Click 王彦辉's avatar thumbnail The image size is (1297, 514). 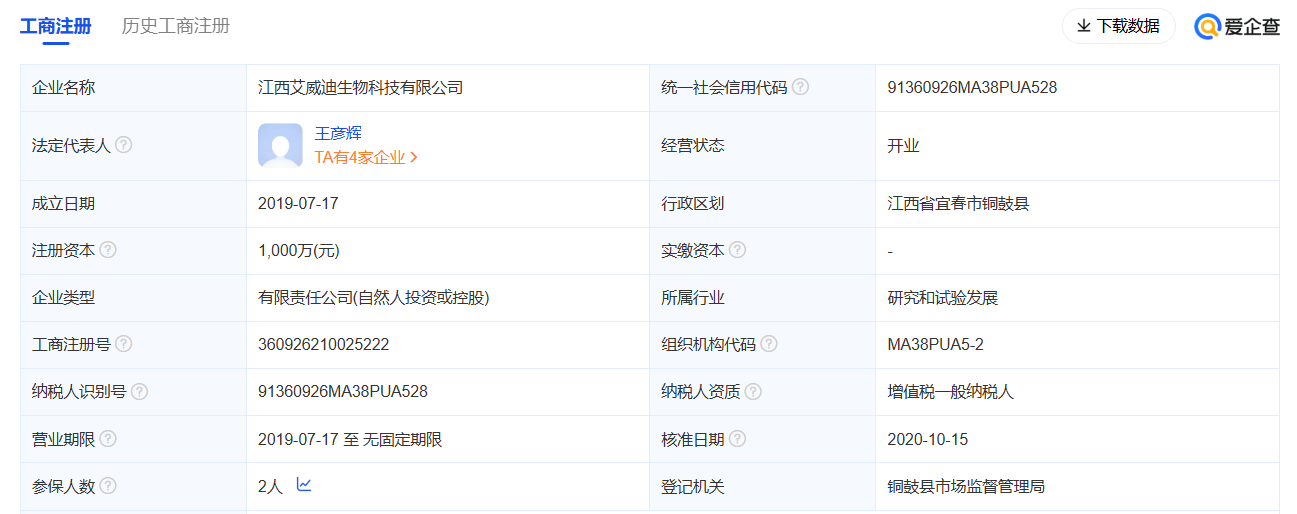(x=280, y=145)
